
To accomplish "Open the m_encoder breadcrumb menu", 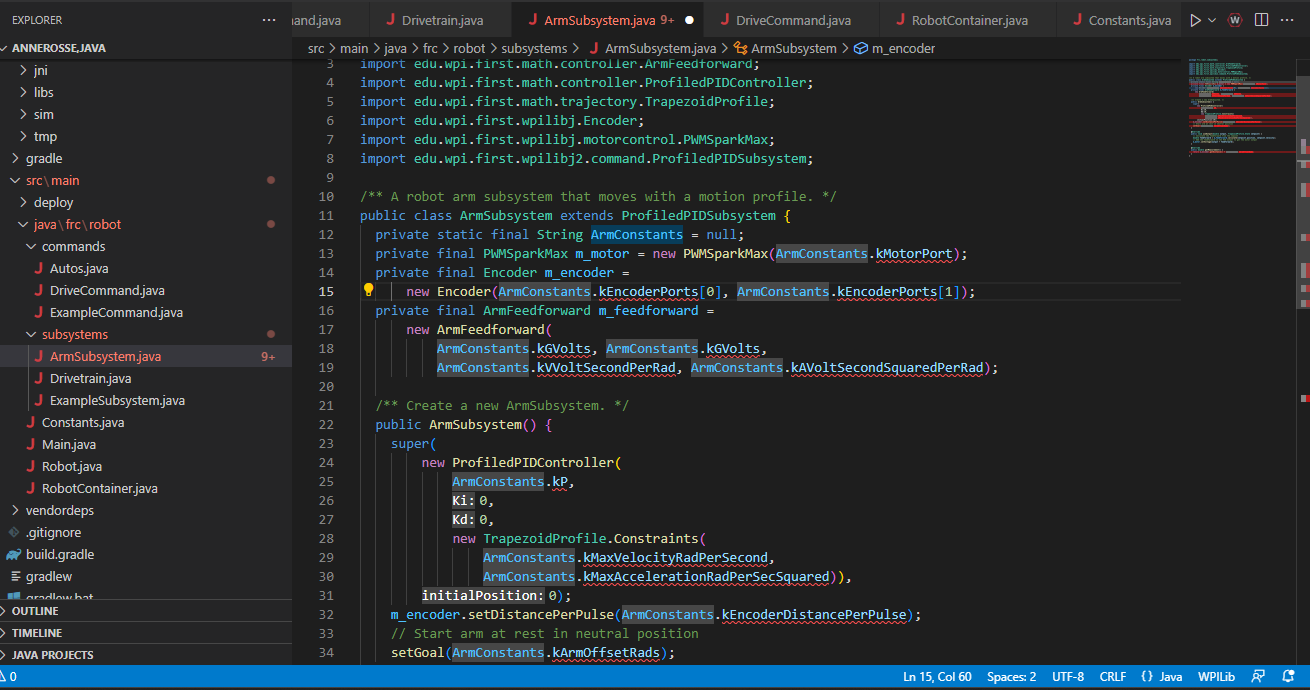I will (x=902, y=47).
